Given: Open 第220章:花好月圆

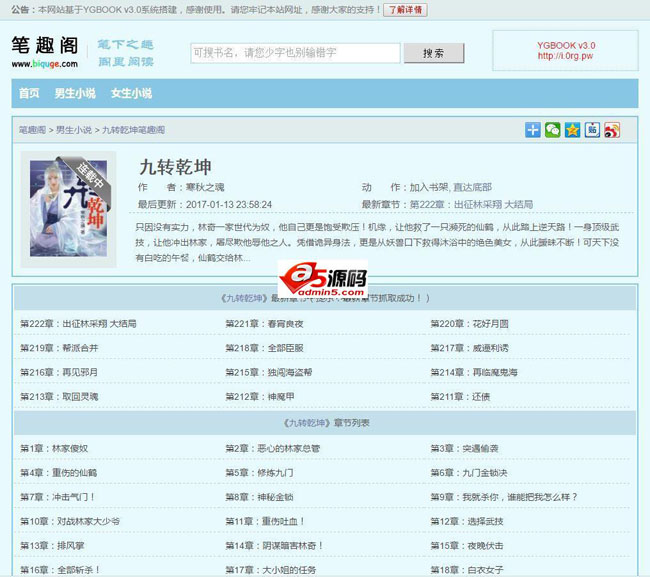Looking at the screenshot, I should pyautogui.click(x=469, y=324).
